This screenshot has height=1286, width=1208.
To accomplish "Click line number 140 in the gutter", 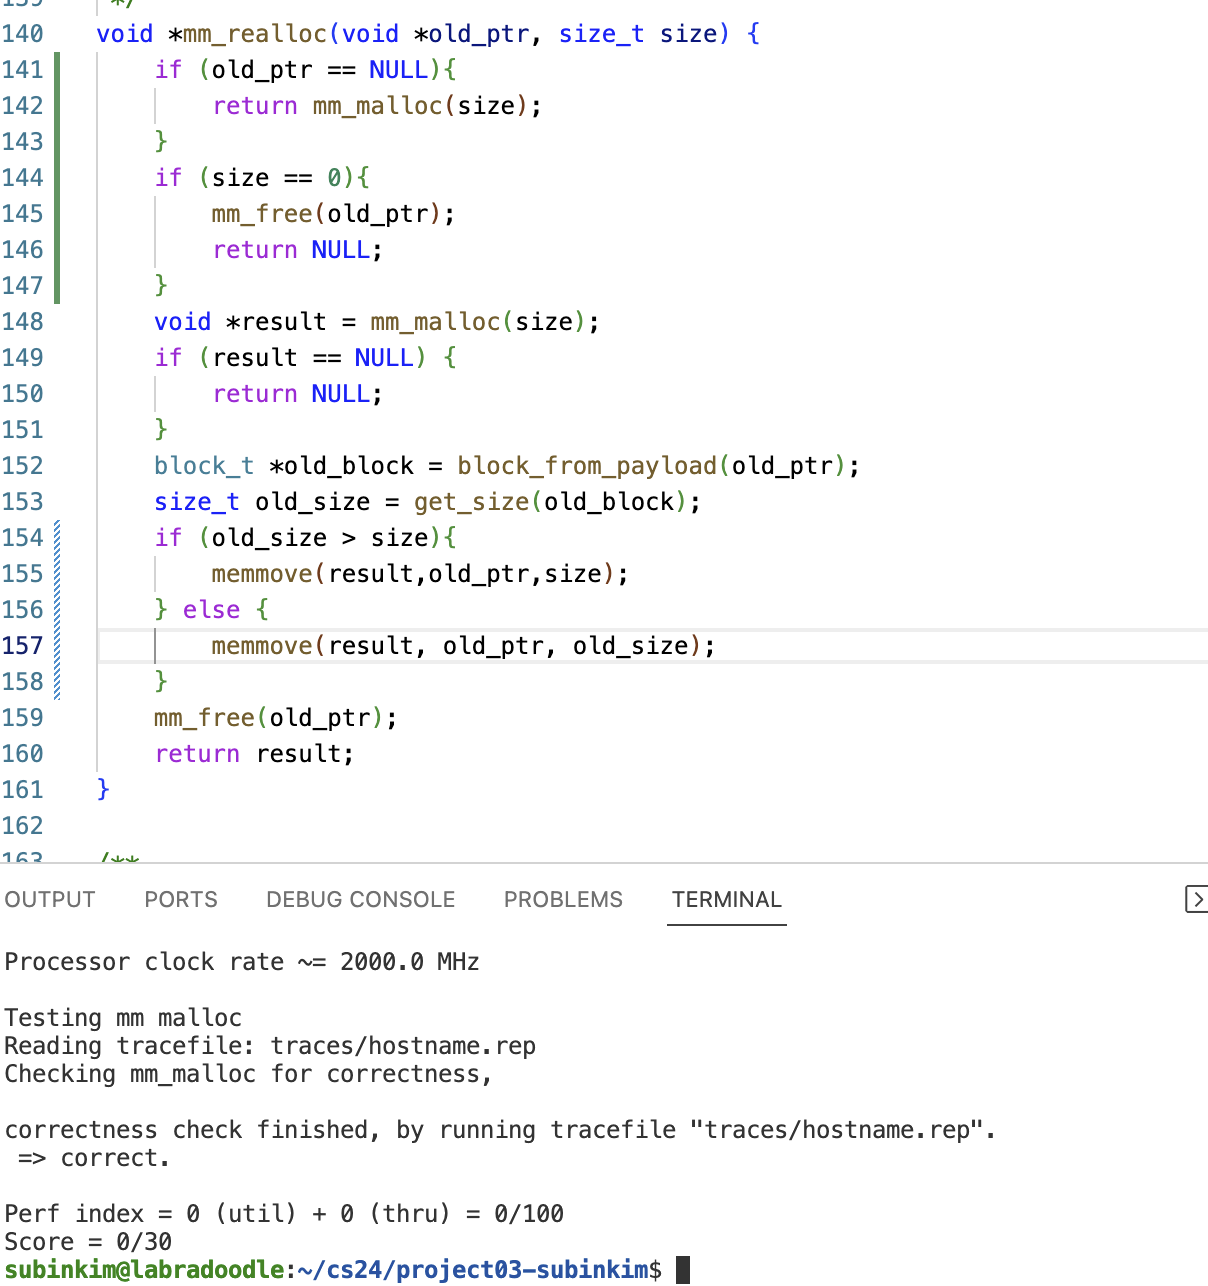I will (23, 34).
